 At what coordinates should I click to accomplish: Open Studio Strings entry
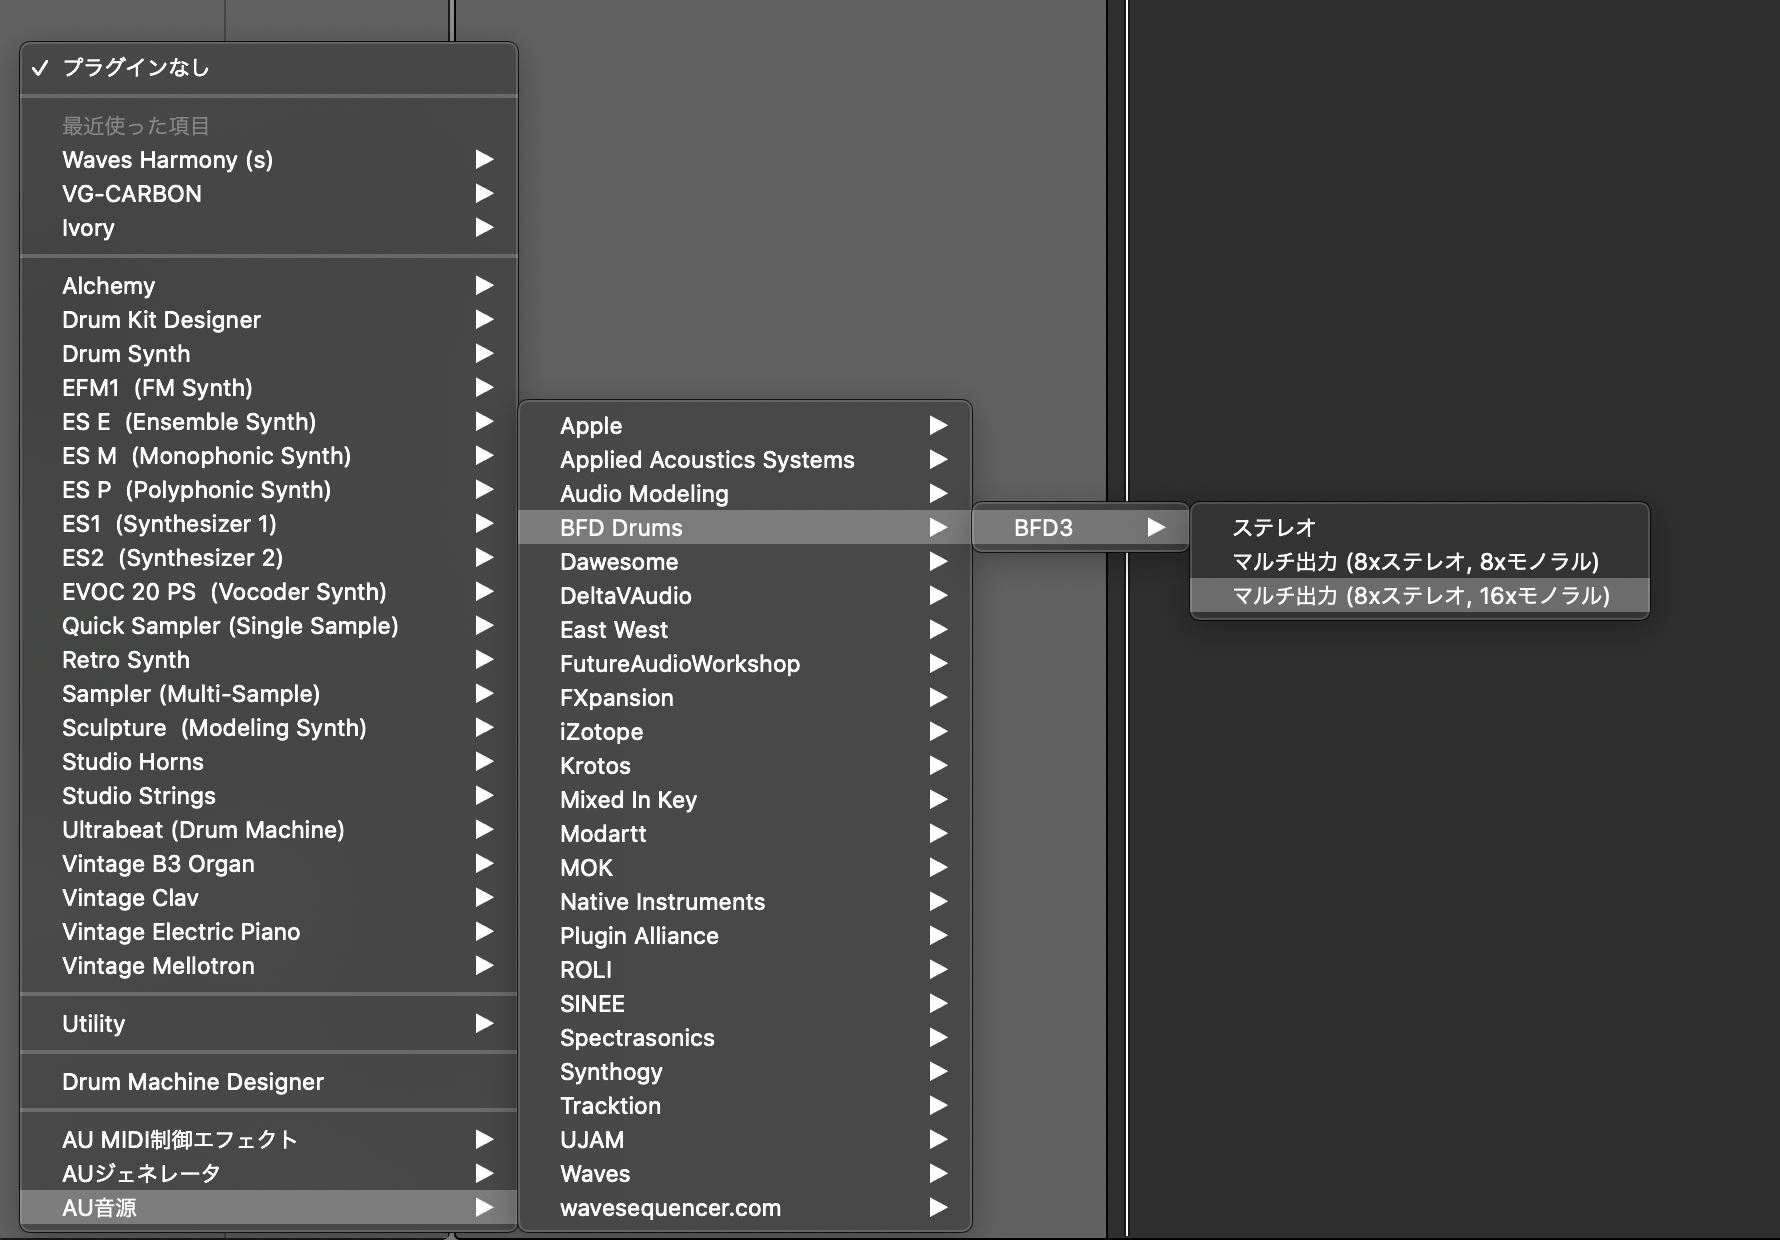[x=268, y=796]
